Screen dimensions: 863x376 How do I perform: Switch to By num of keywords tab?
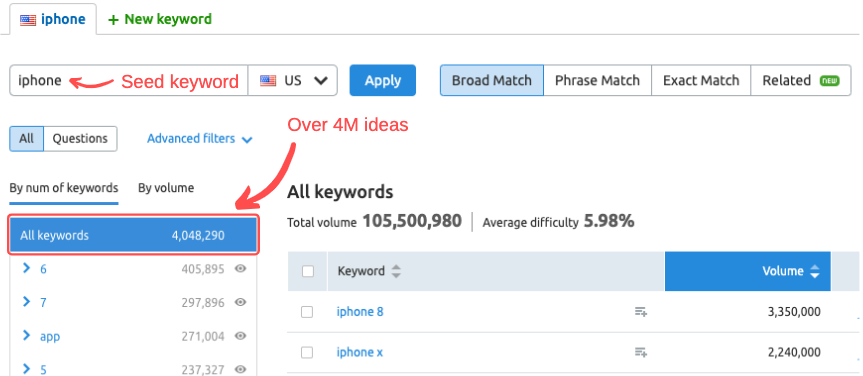coord(64,188)
